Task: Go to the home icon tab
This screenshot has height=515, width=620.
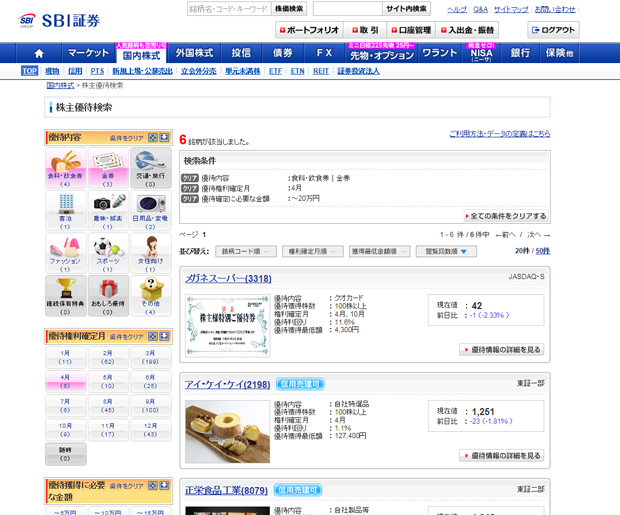Action: (39, 53)
